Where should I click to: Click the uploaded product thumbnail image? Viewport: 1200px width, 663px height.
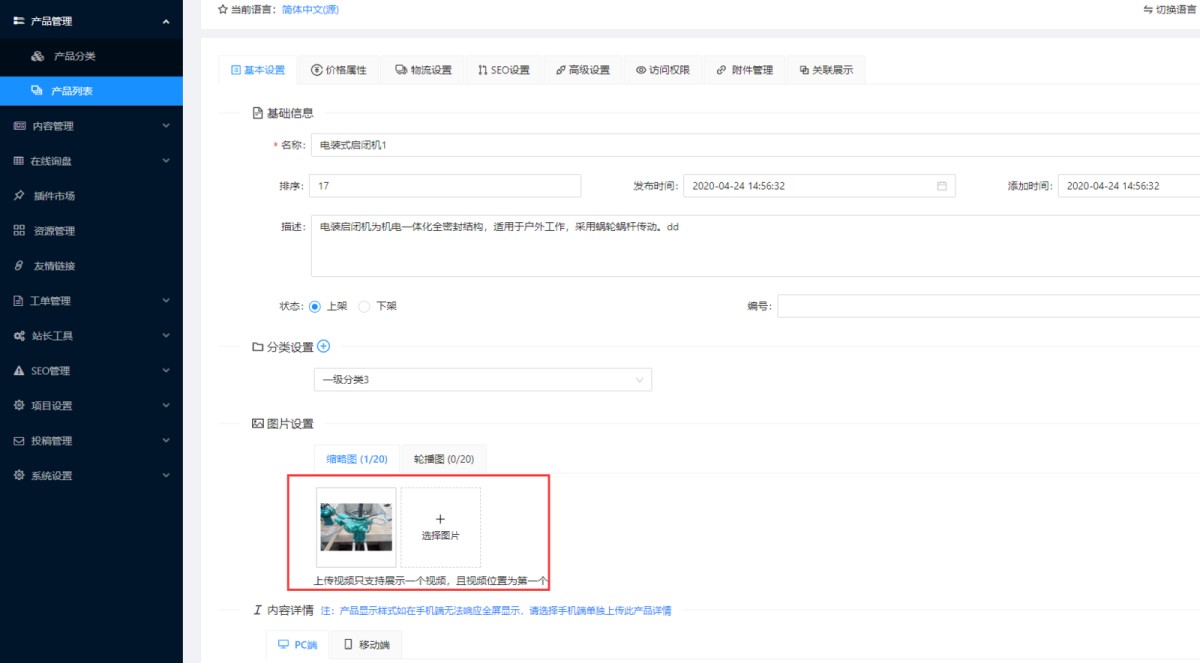click(x=356, y=527)
